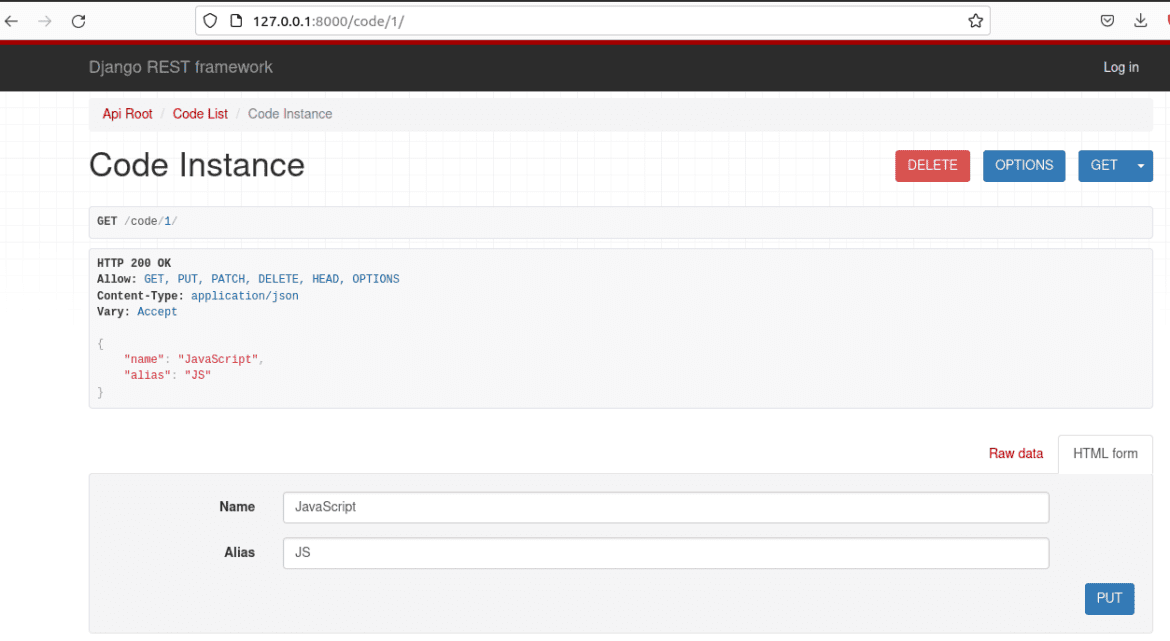Click inside the Alias input field
This screenshot has height=641, width=1170.
point(666,553)
